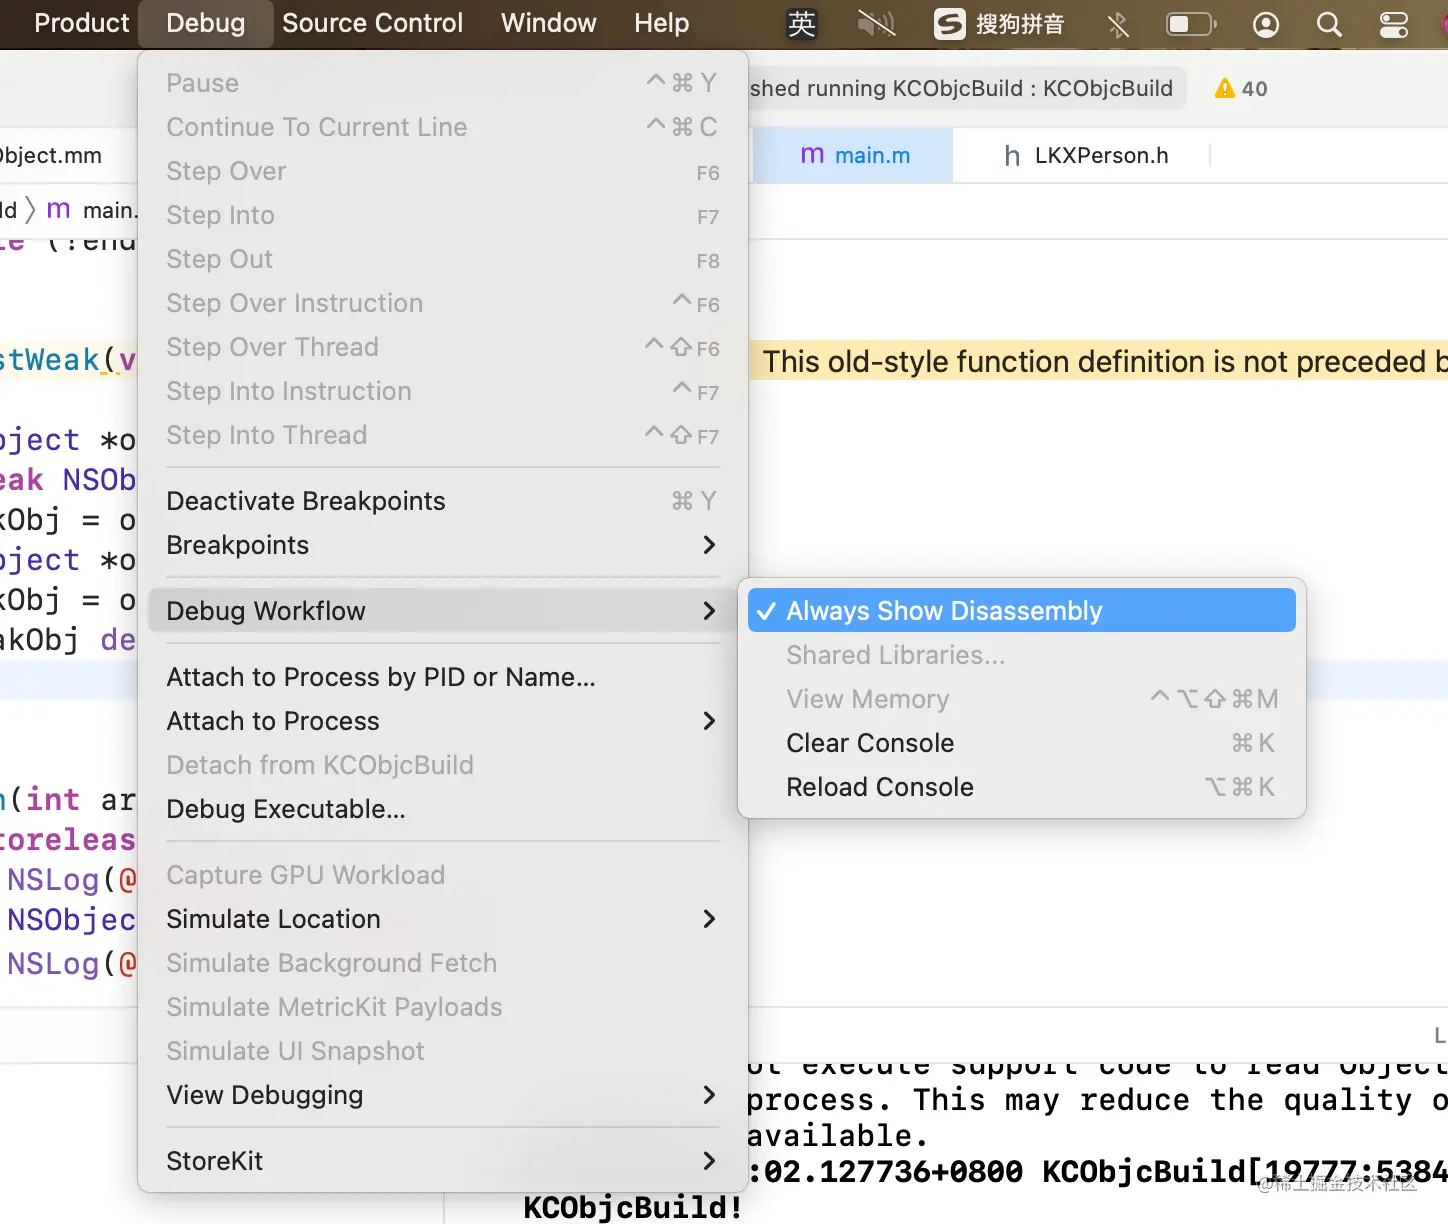Select Reload Console

(1022, 787)
